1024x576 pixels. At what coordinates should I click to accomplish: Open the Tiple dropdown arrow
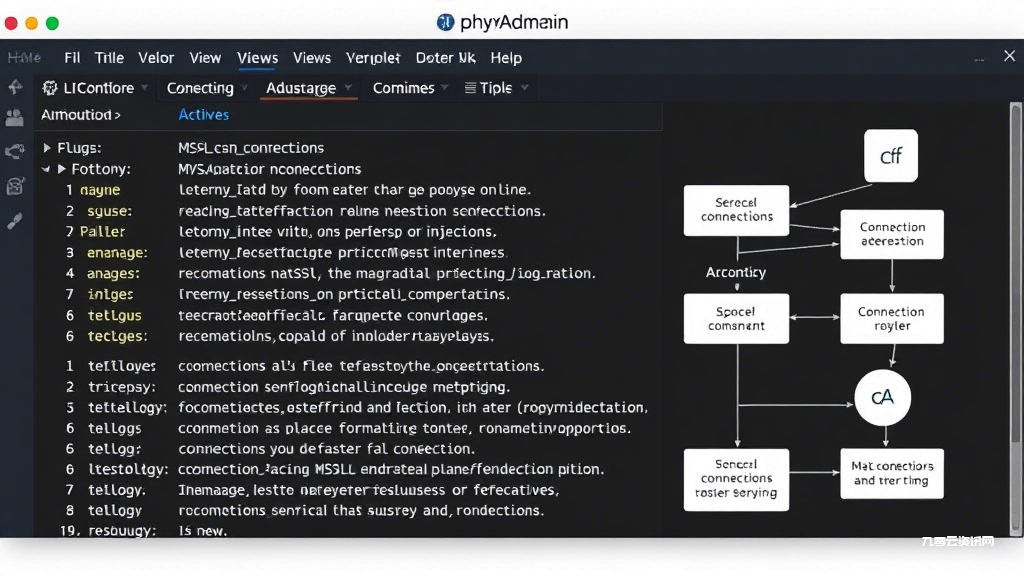click(524, 88)
